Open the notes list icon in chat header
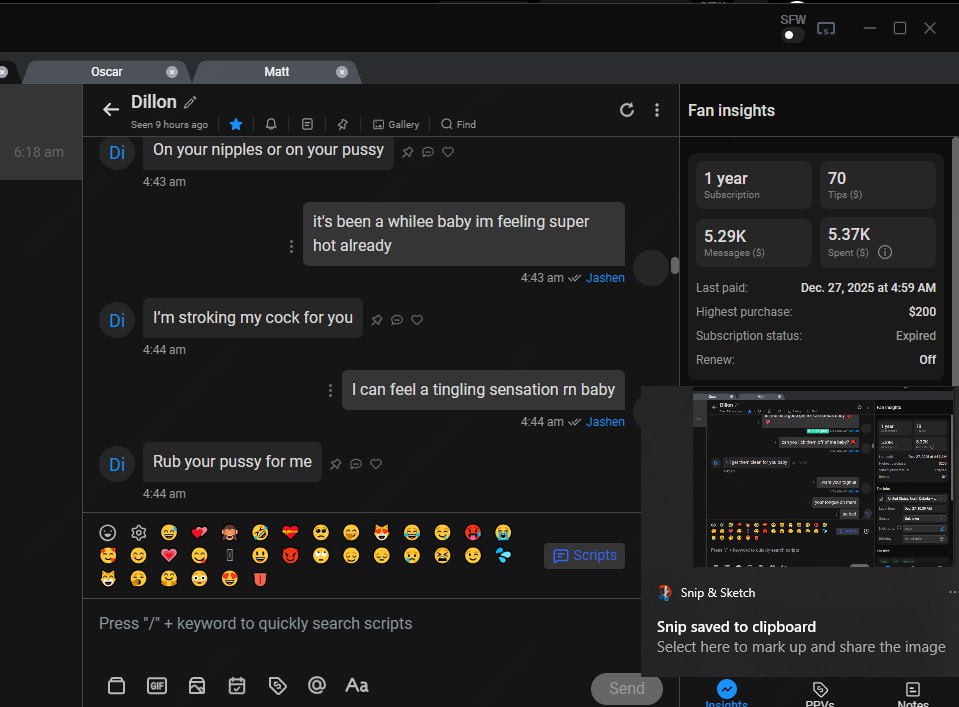The width and height of the screenshot is (959, 707). (x=307, y=124)
